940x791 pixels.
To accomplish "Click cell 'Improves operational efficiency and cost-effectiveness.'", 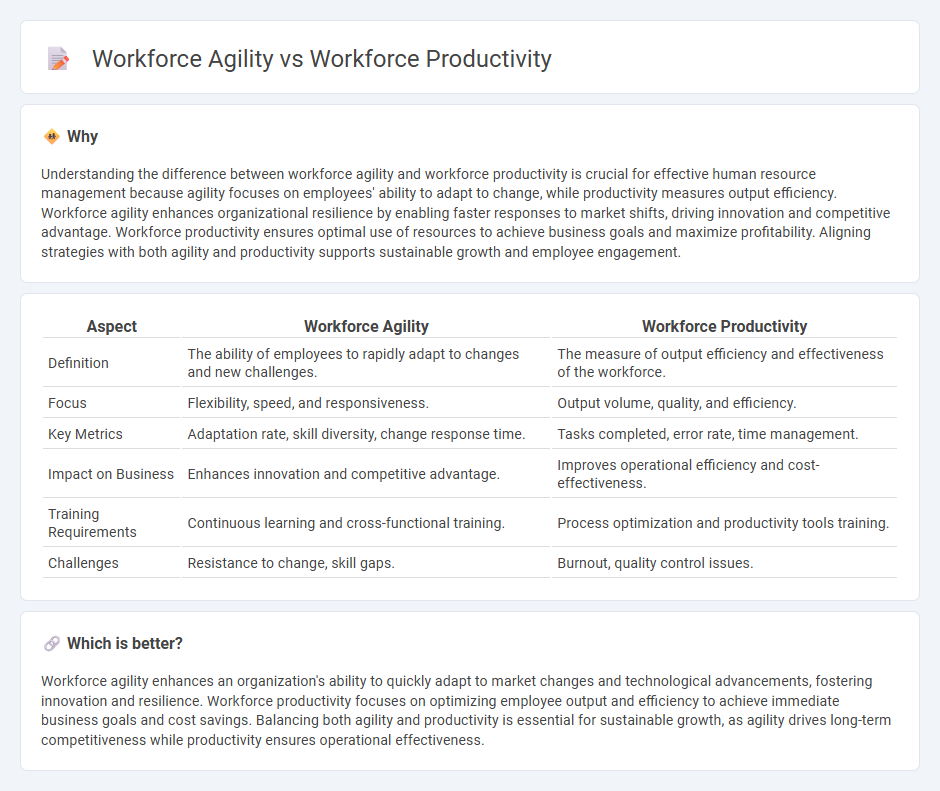I will 724,474.
